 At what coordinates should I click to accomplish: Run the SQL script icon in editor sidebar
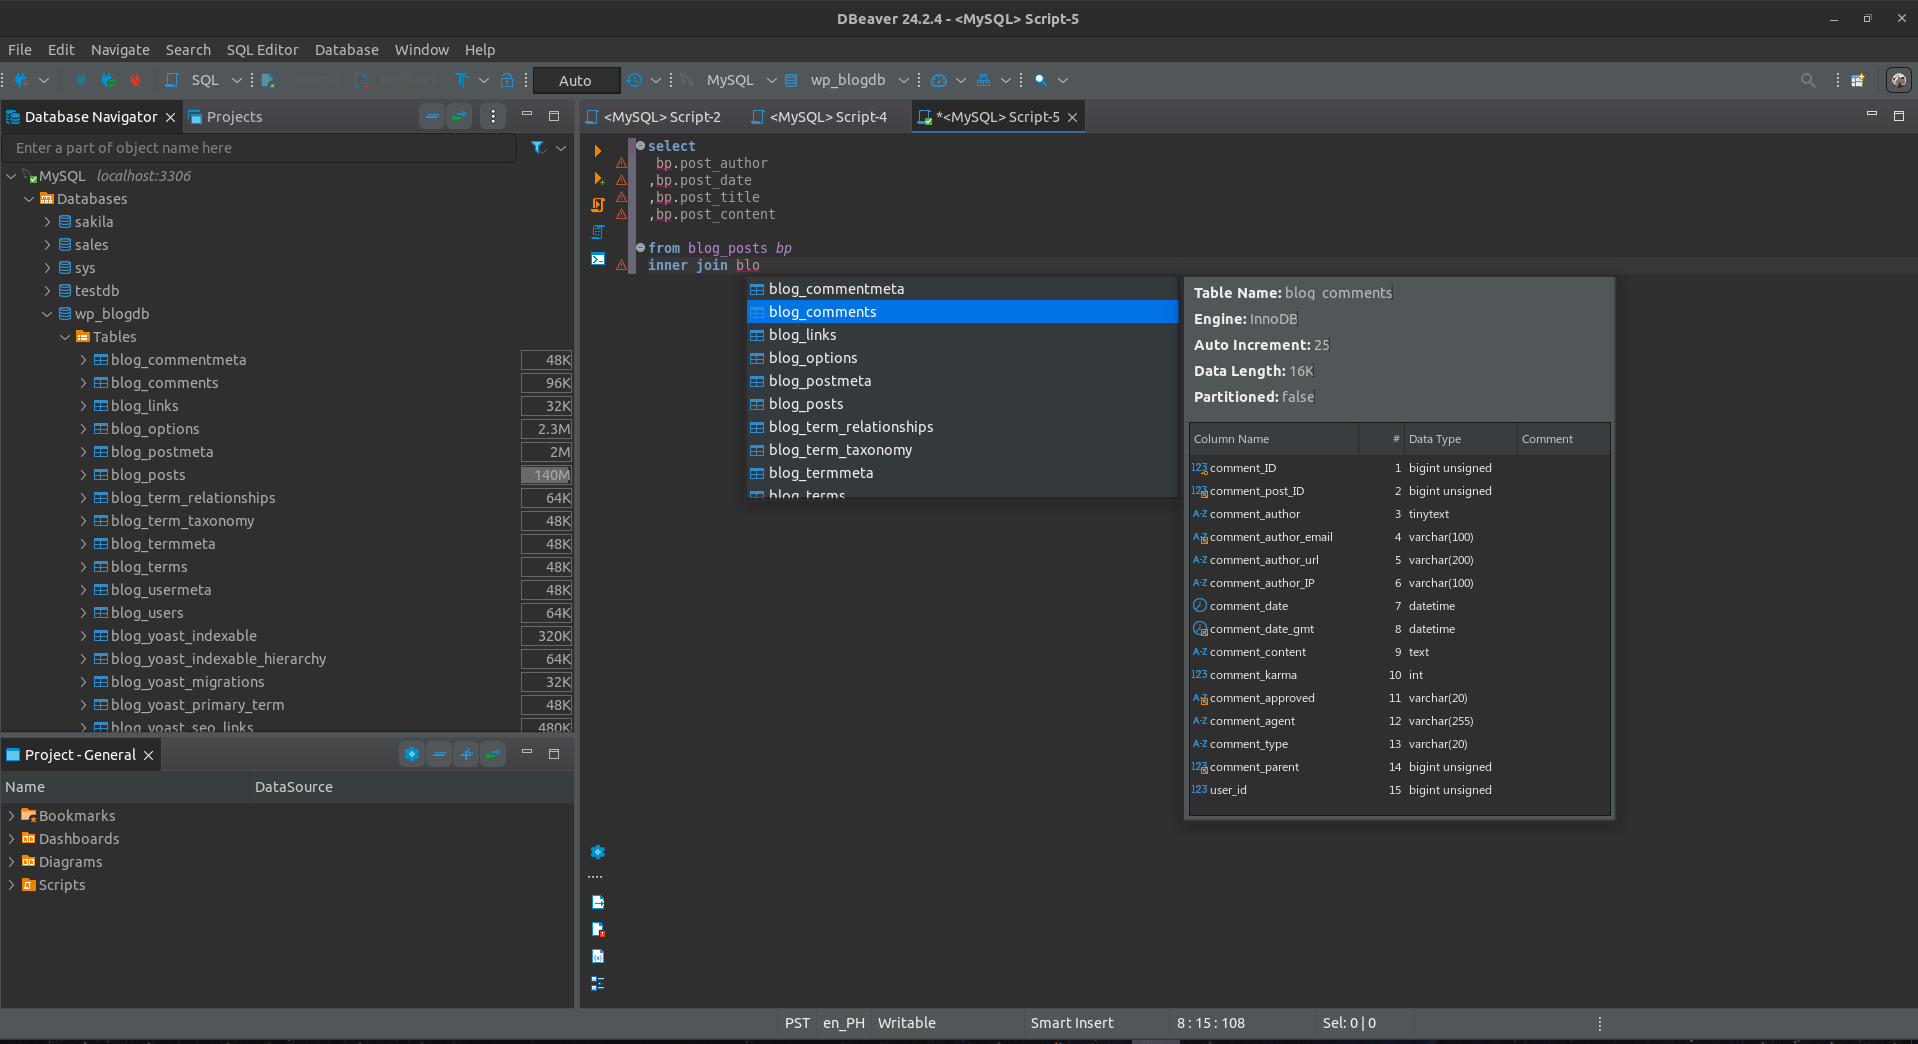pyautogui.click(x=598, y=205)
